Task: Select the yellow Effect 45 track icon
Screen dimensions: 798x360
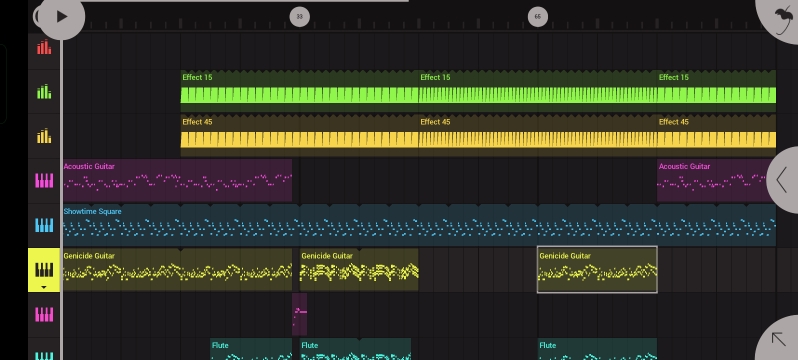Action: coord(44,136)
